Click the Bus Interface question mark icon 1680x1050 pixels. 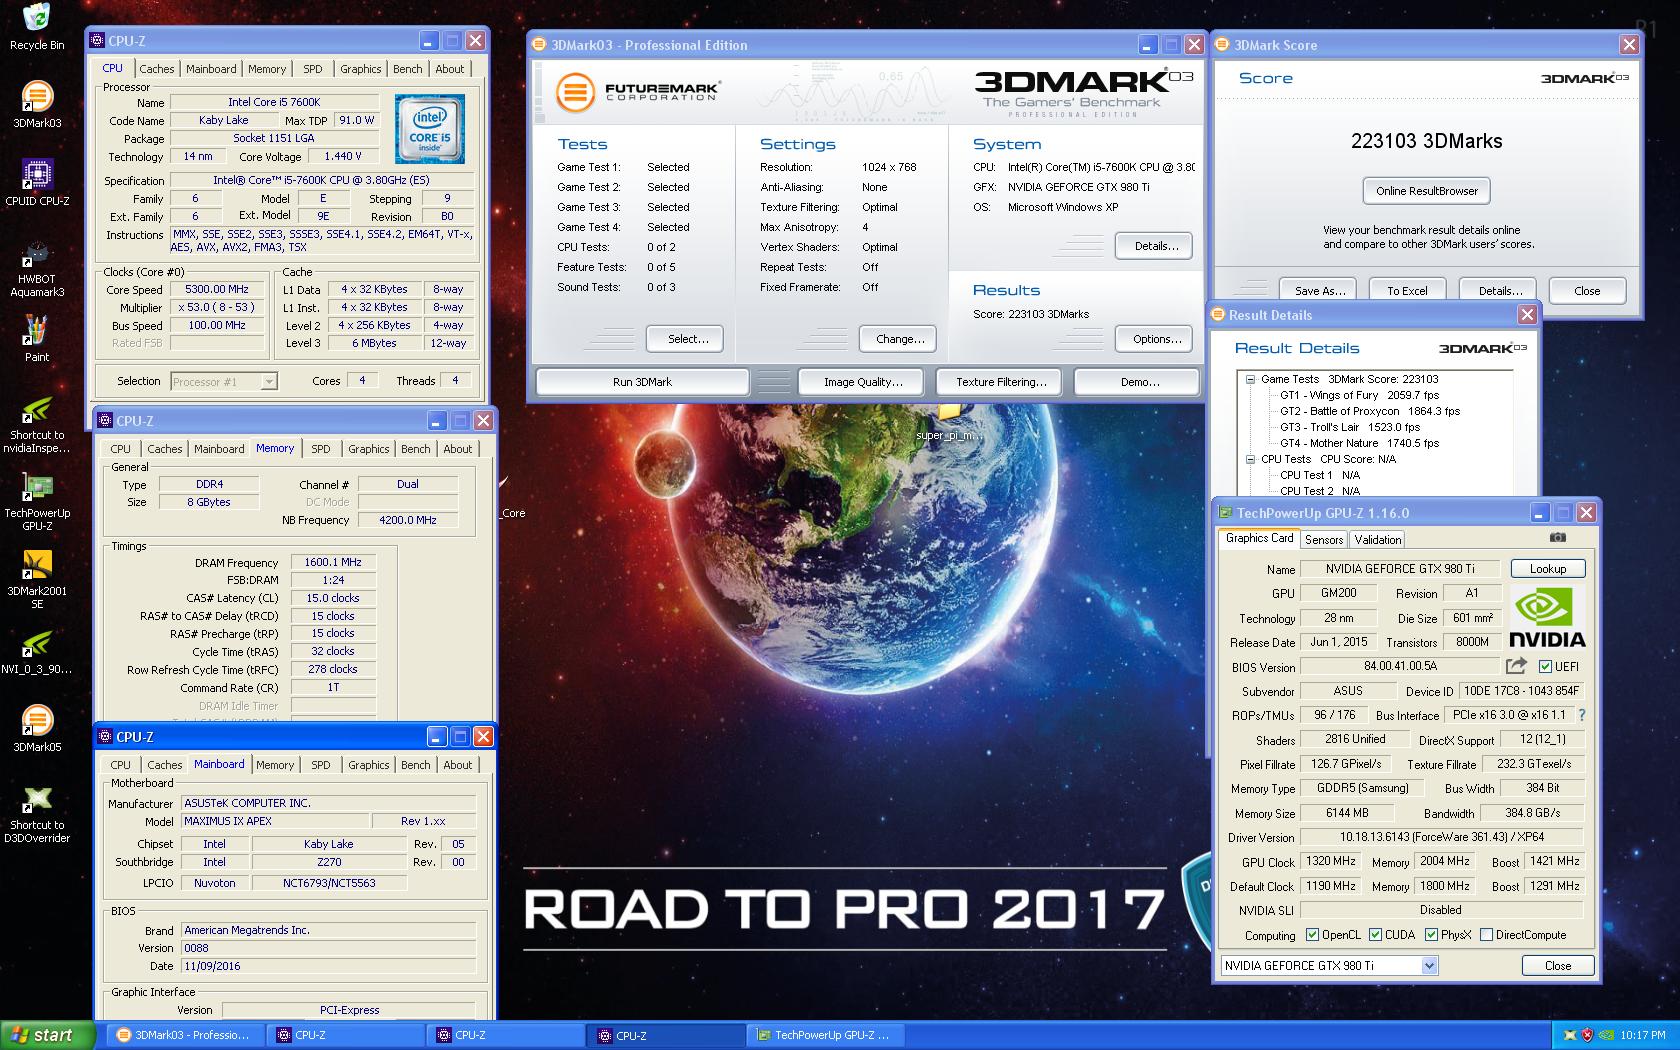tap(1581, 715)
